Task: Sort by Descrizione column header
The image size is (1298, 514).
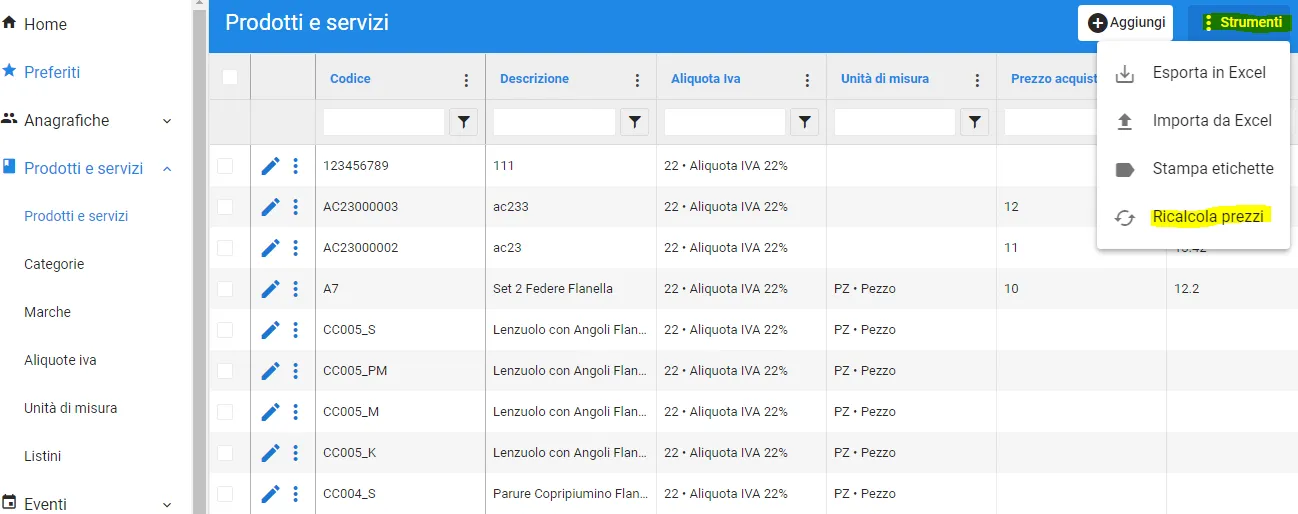Action: [534, 79]
